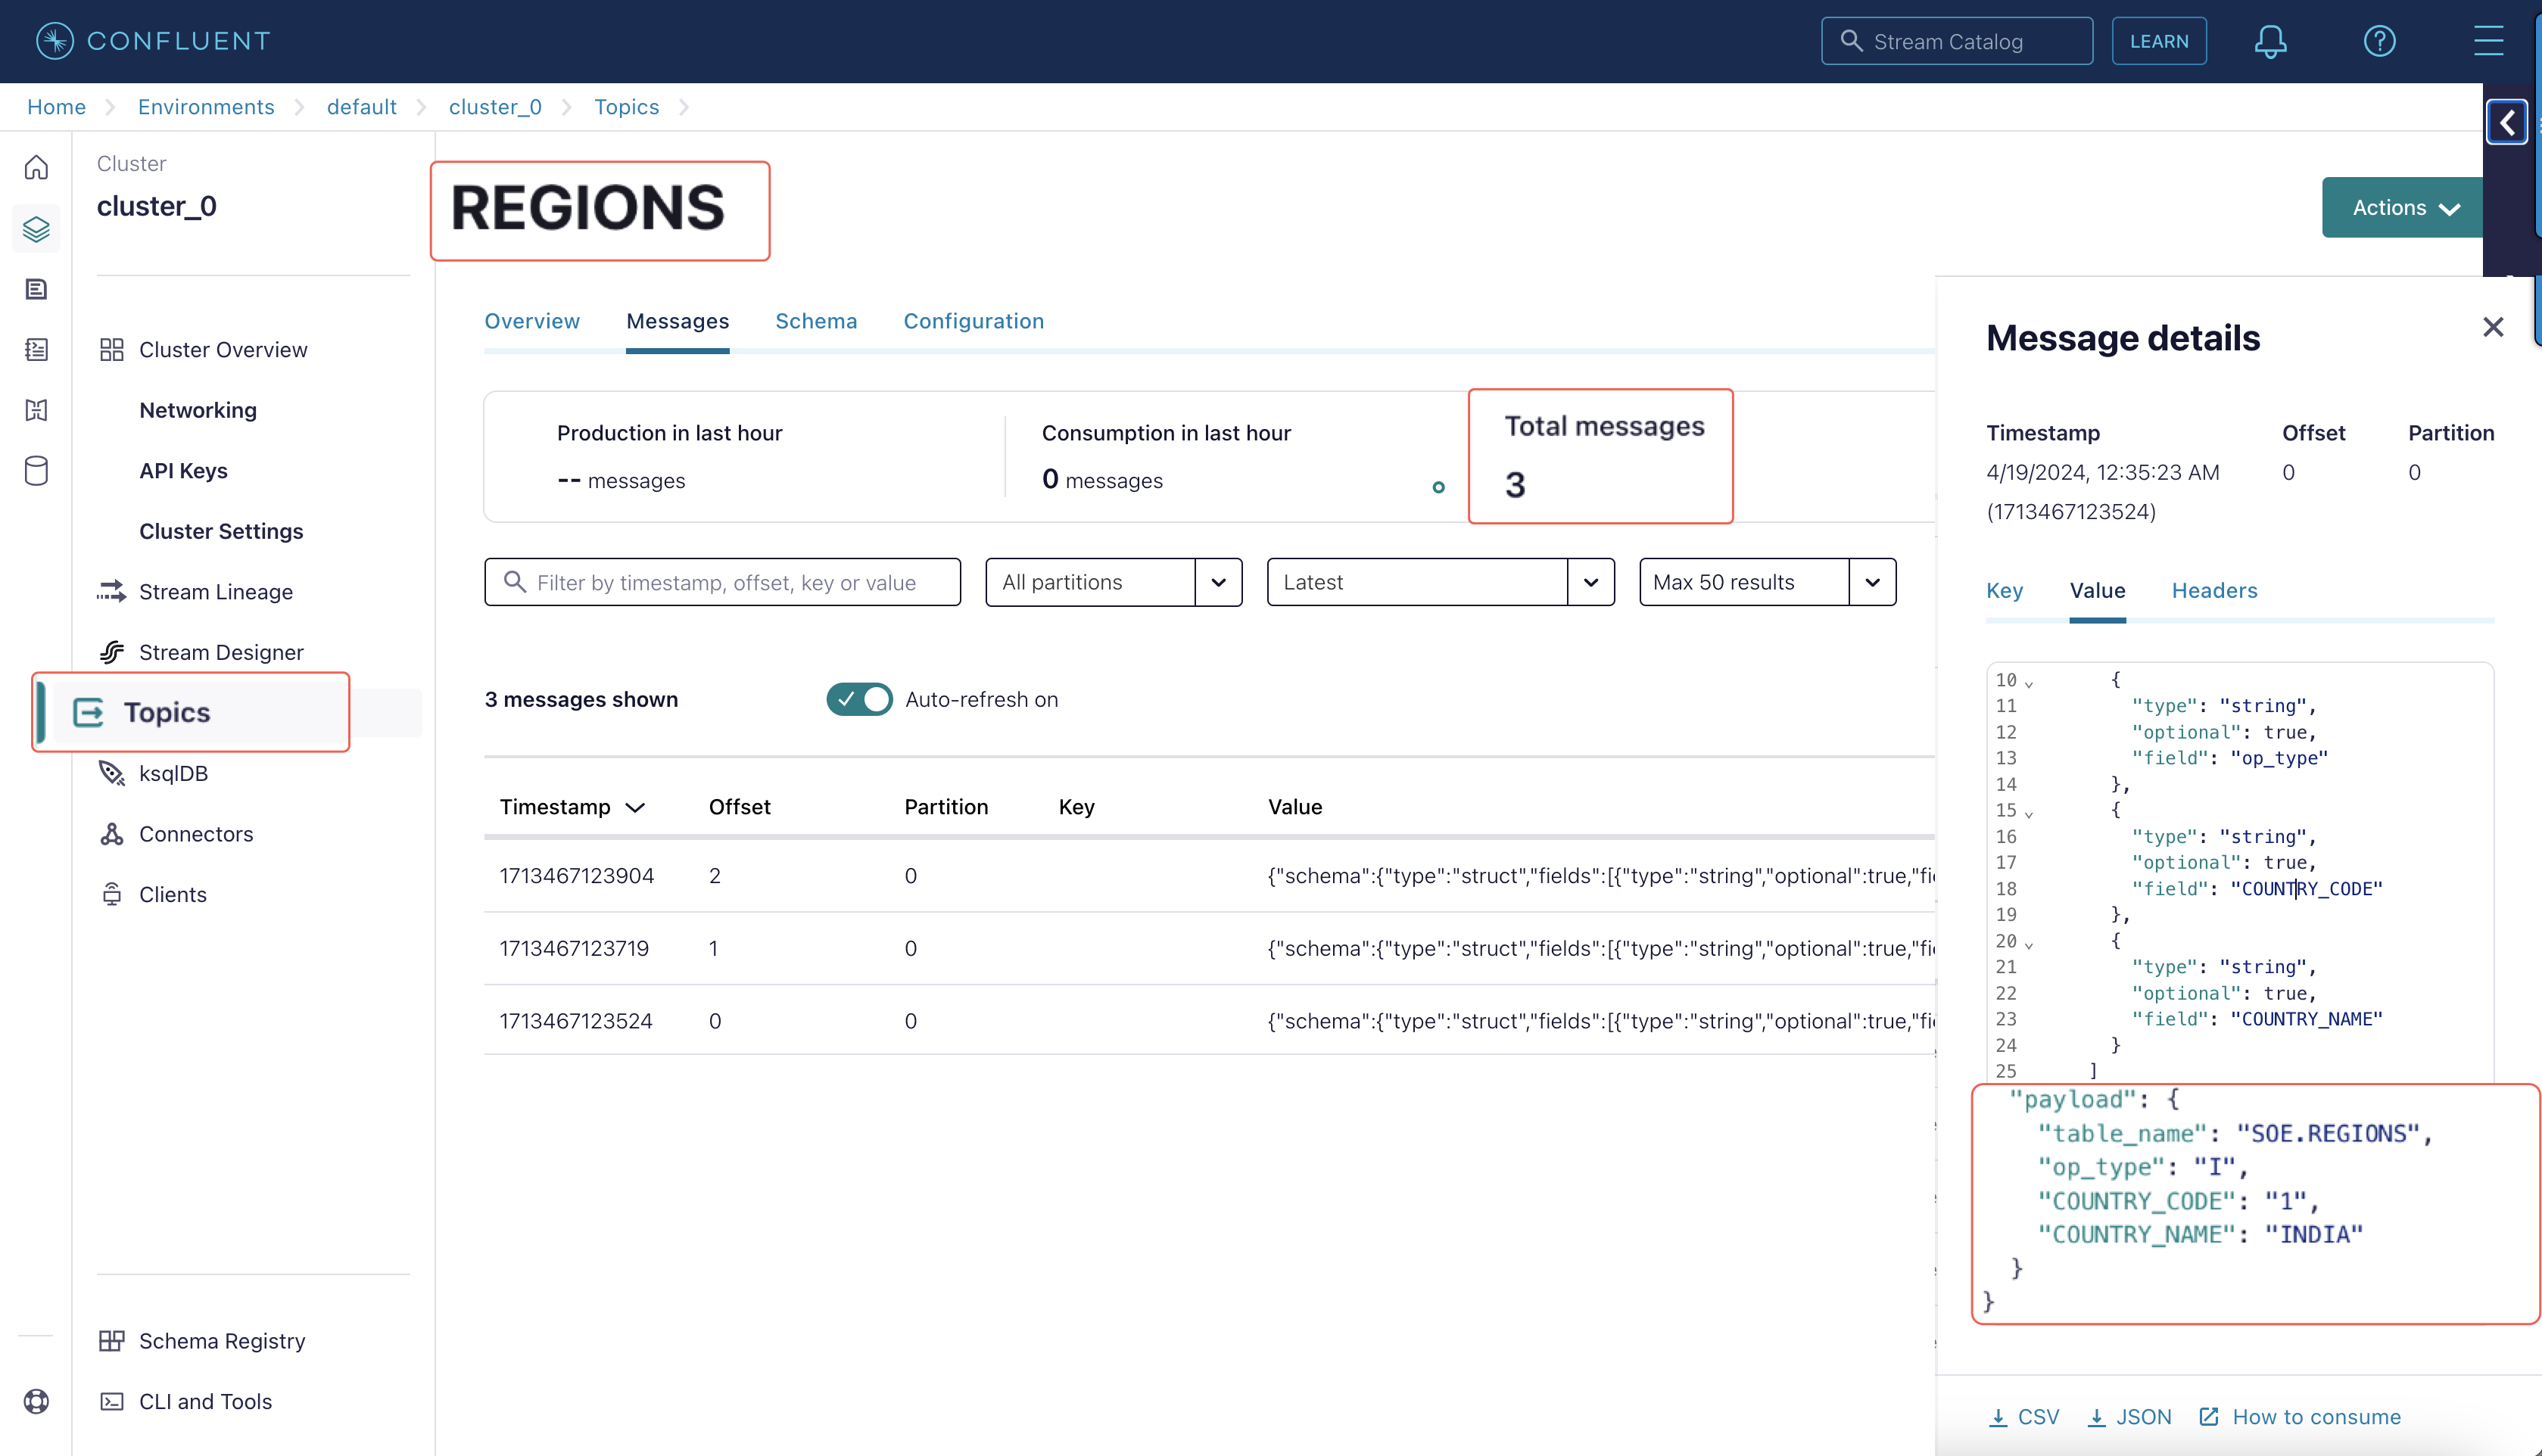Click the notifications bell icon
2542x1456 pixels.
(x=2270, y=41)
